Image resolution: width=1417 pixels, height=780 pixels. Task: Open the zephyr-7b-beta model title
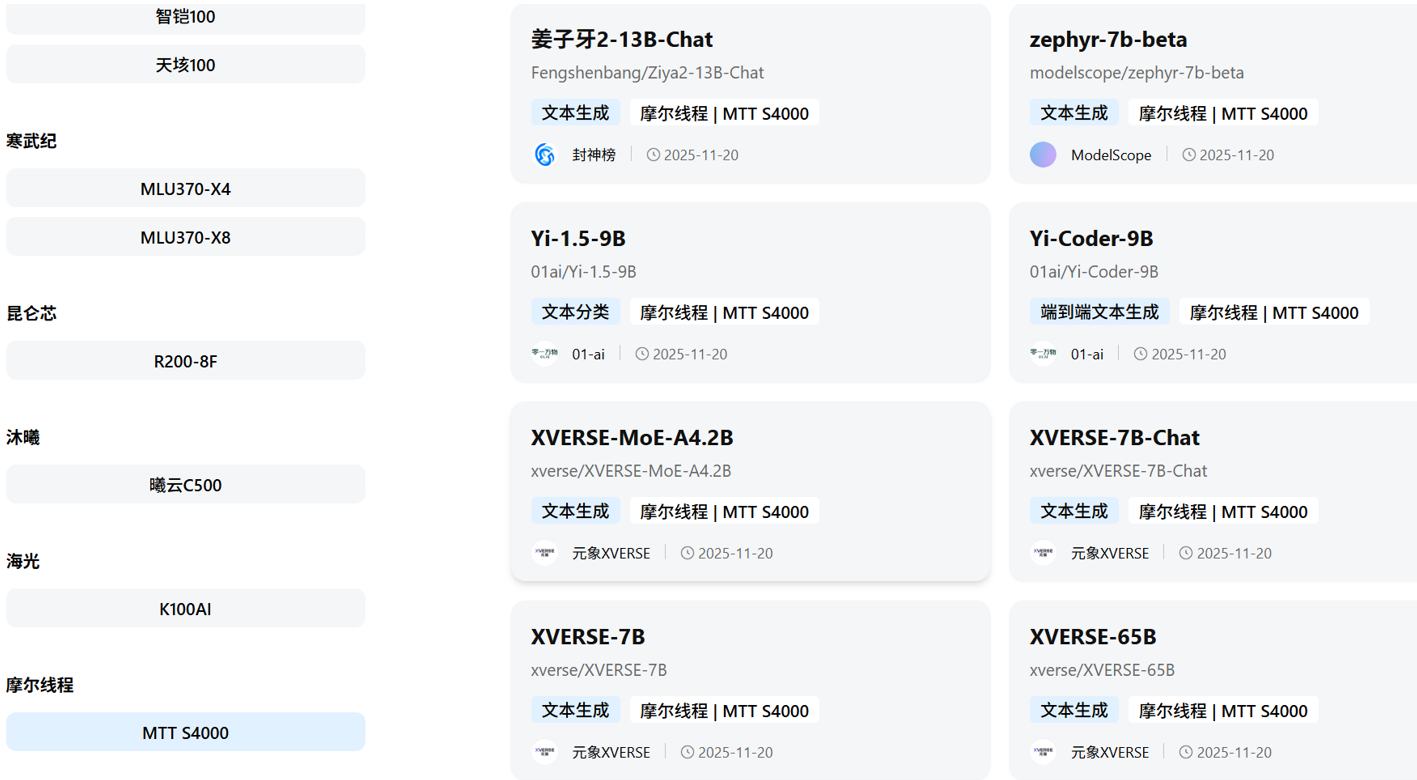point(1108,40)
